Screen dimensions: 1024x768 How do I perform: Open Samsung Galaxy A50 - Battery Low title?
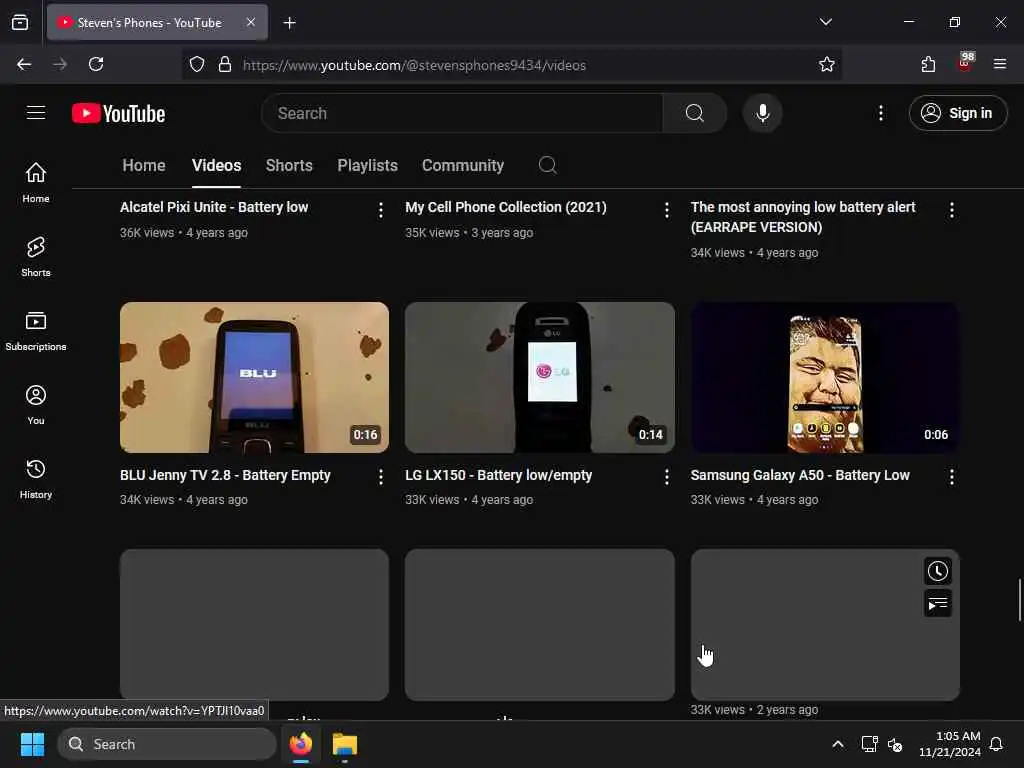pyautogui.click(x=800, y=475)
